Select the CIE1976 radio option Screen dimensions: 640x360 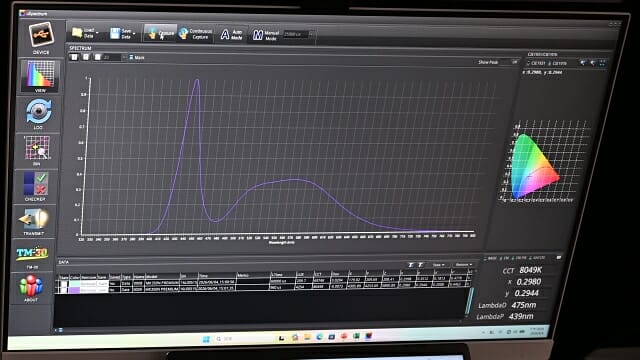[x=557, y=63]
